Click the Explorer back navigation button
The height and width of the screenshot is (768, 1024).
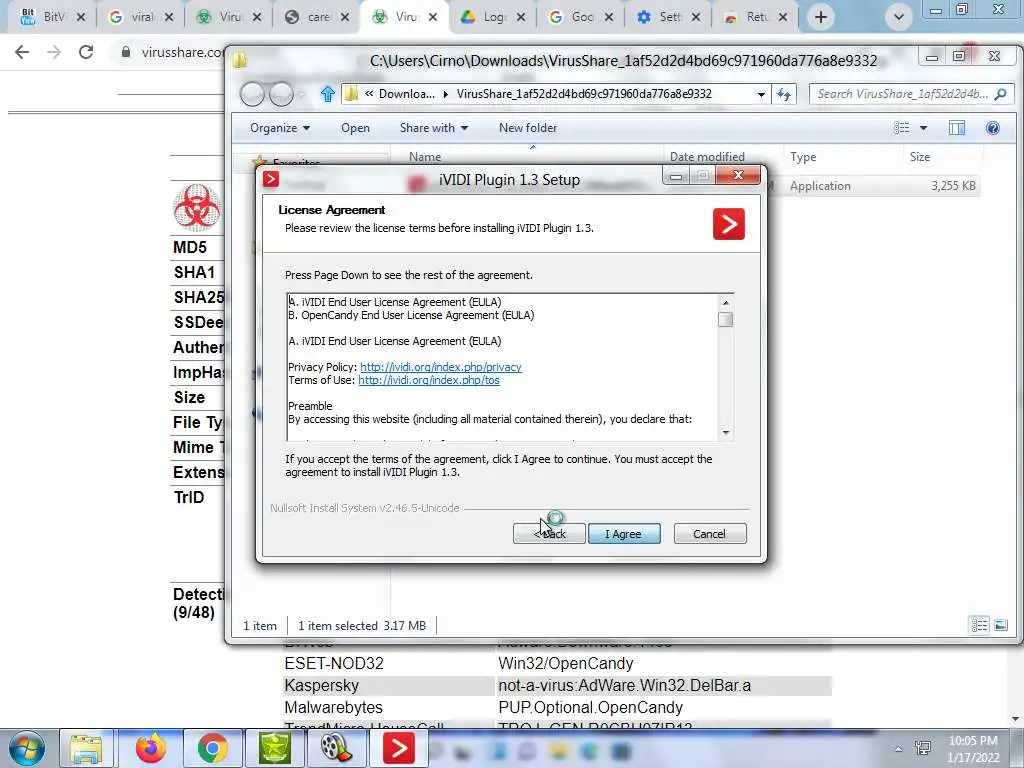251,94
